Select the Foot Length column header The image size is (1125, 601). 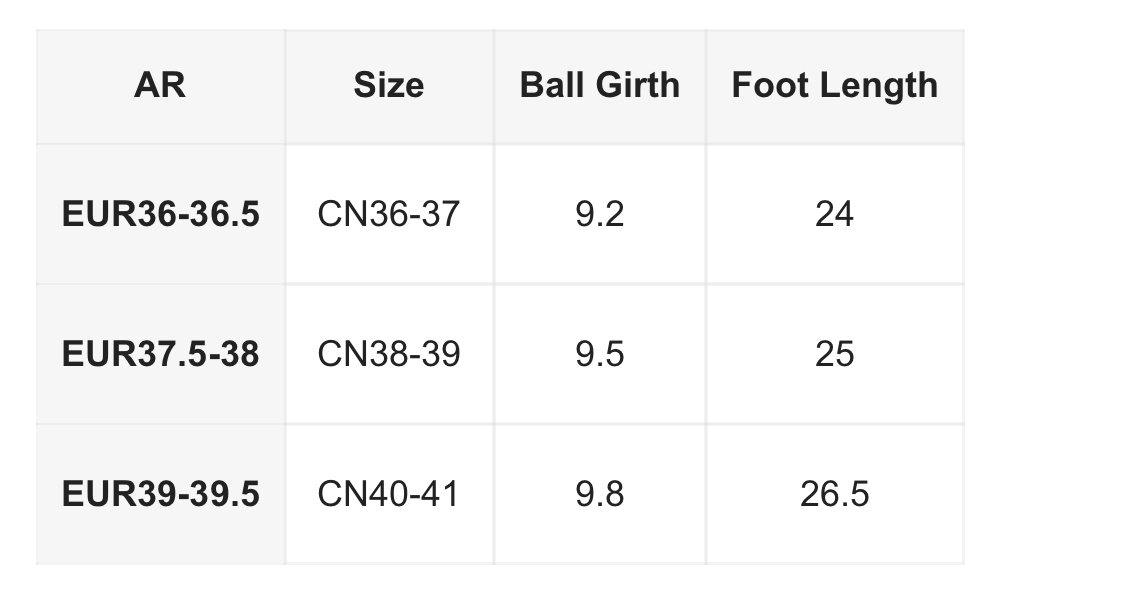pos(834,85)
